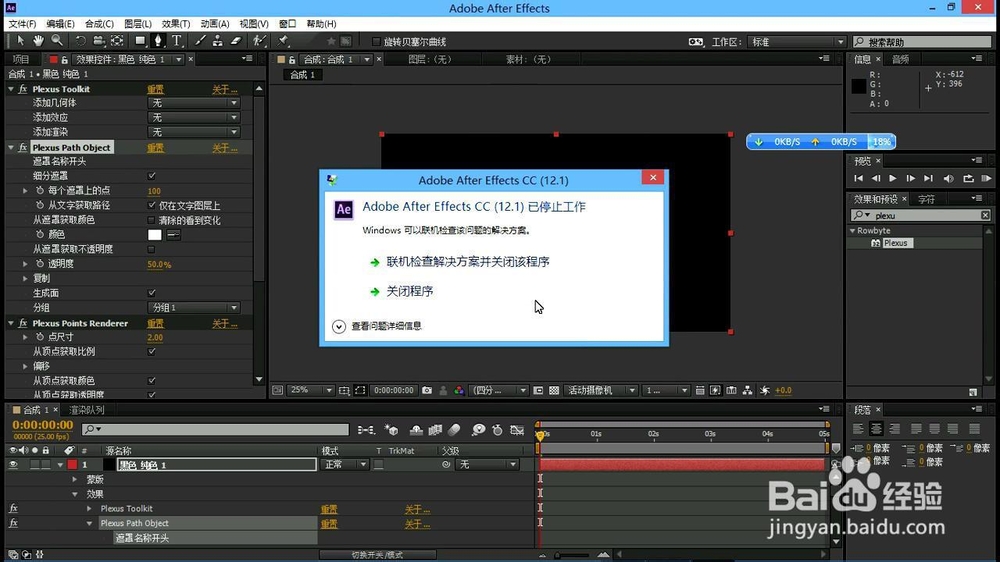
Task: Take a snapshot with camera icon
Action: coord(427,390)
